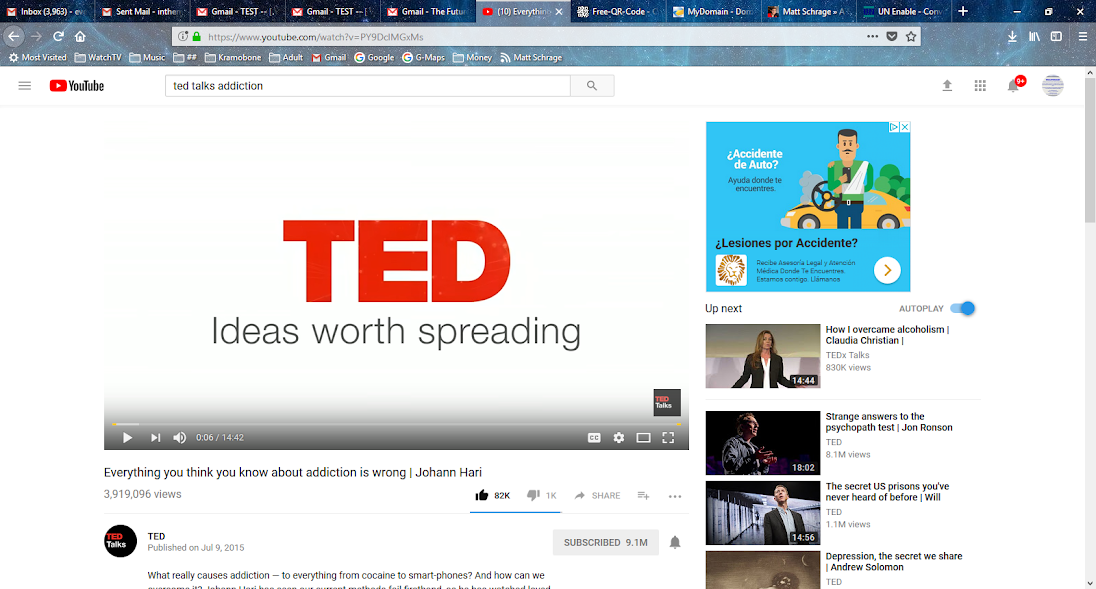Bookmark this page with star icon
This screenshot has width=1096, height=589.
pos(911,36)
